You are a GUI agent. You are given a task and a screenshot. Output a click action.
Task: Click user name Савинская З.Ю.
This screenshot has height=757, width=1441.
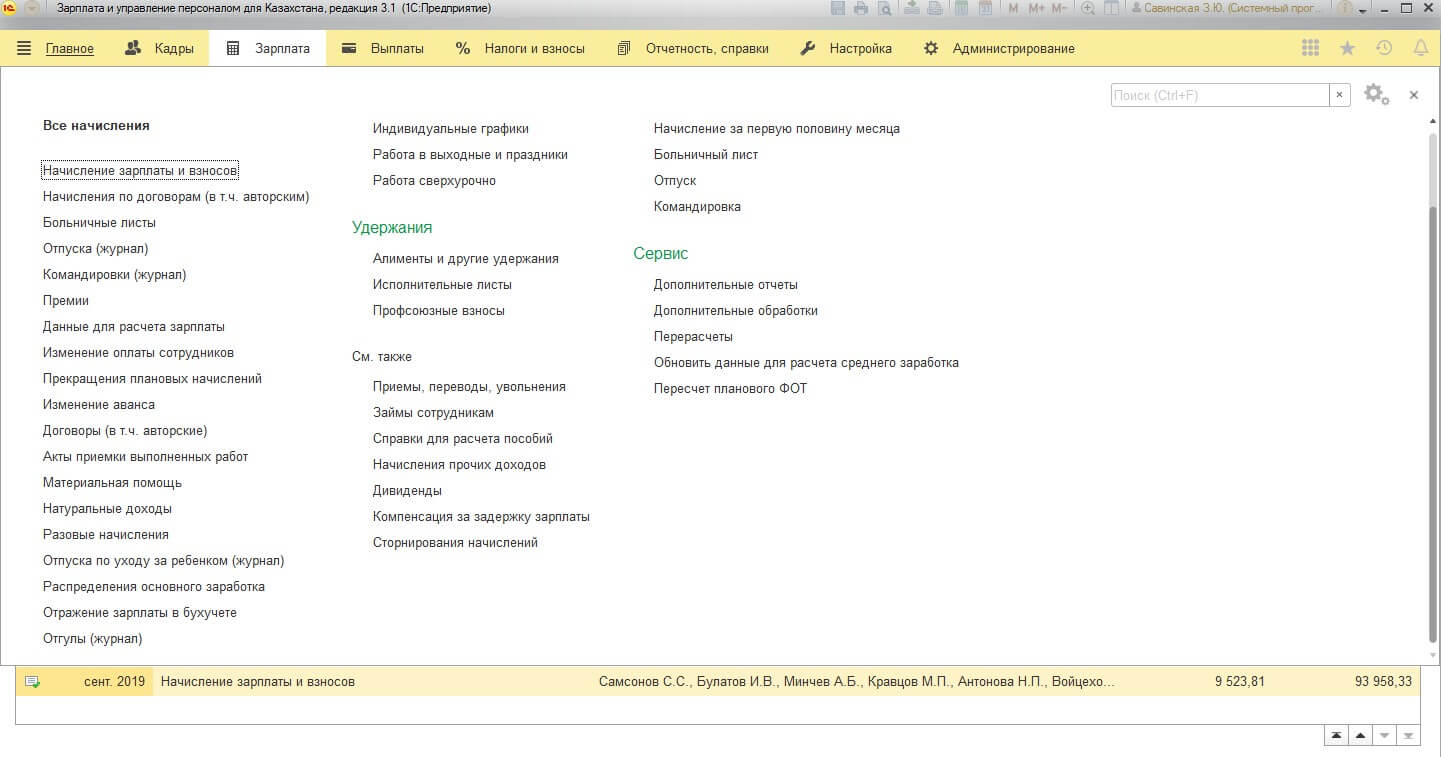point(1229,9)
